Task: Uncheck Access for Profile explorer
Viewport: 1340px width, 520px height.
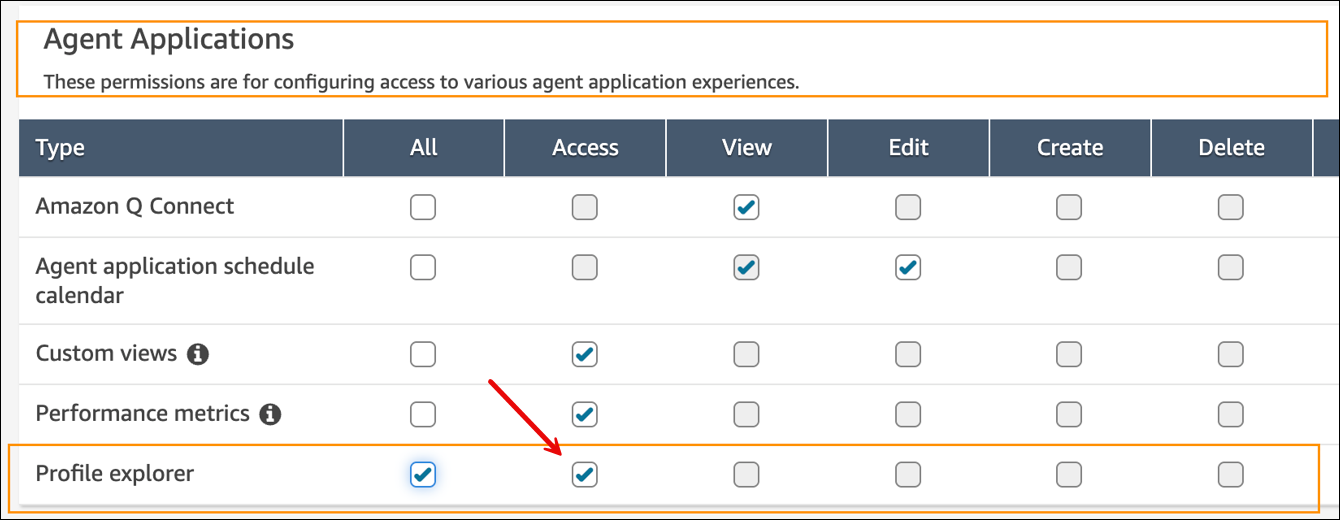Action: 585,474
